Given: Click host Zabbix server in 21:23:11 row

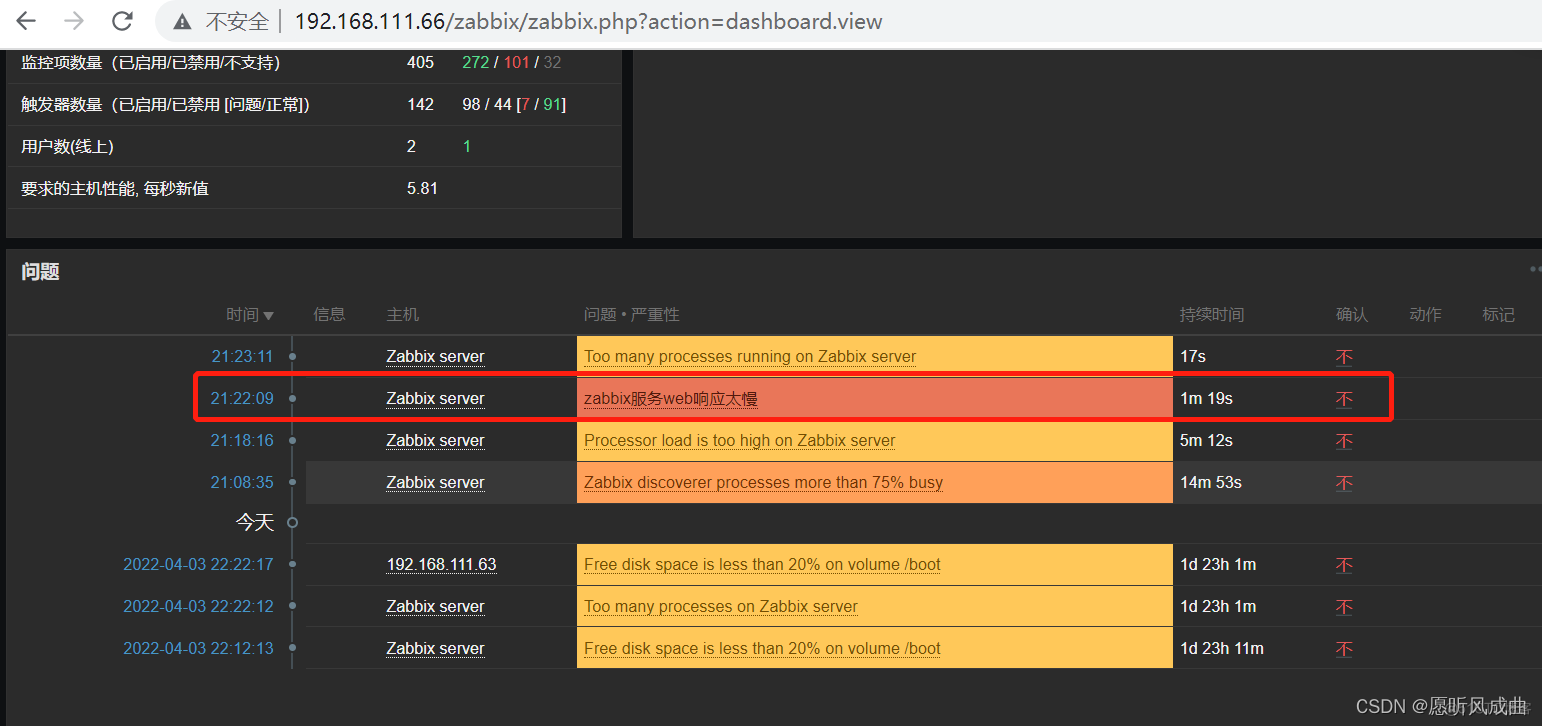Looking at the screenshot, I should pyautogui.click(x=435, y=356).
